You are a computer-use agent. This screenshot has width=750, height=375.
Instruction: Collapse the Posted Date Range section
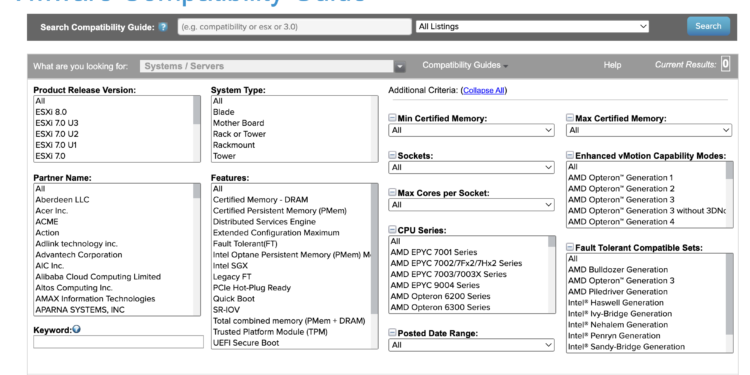pyautogui.click(x=392, y=332)
